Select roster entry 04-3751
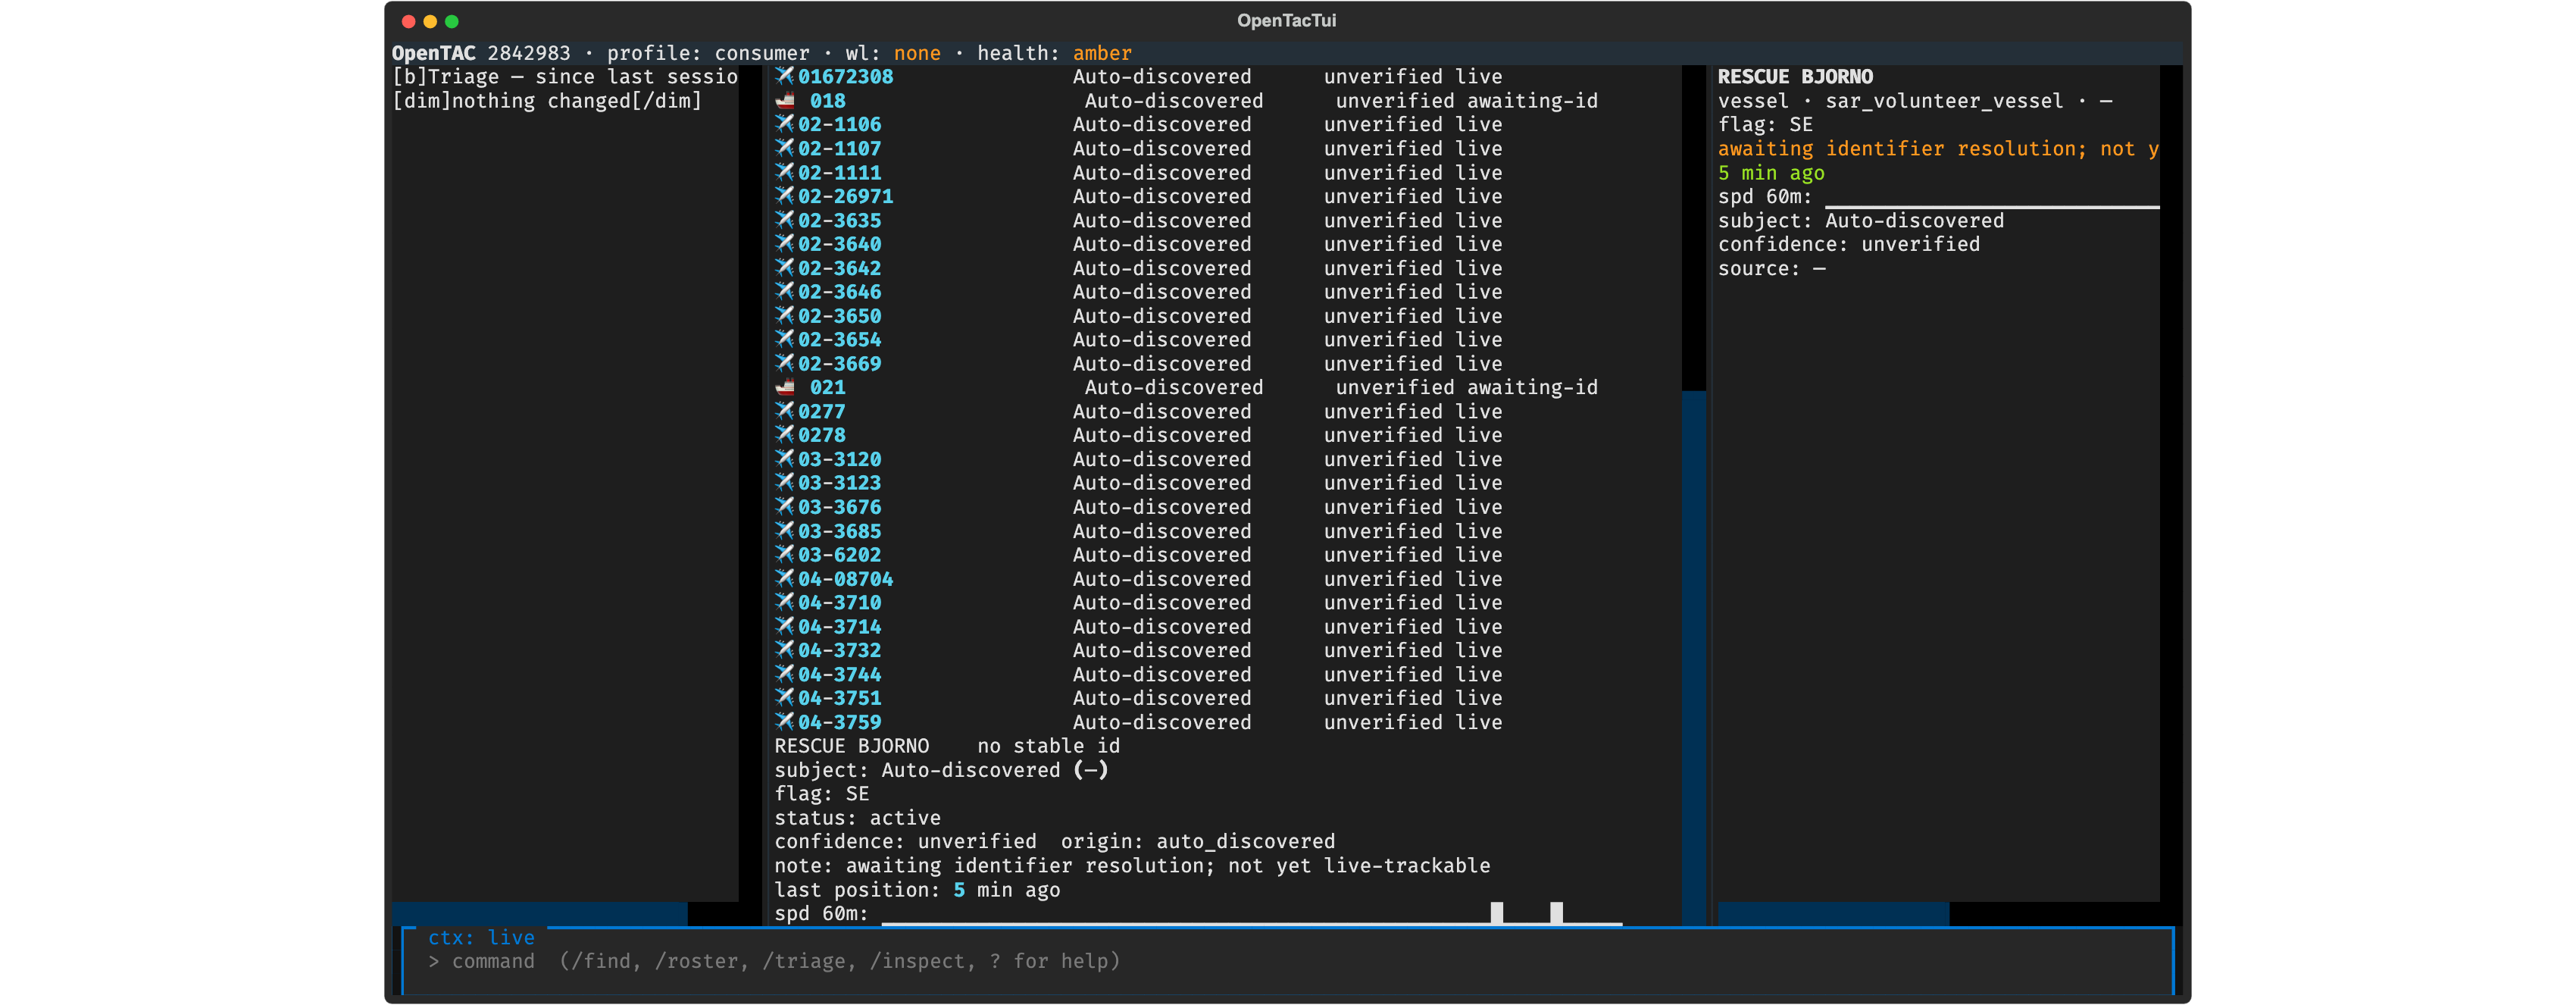This screenshot has width=2576, height=1005. click(x=1138, y=699)
